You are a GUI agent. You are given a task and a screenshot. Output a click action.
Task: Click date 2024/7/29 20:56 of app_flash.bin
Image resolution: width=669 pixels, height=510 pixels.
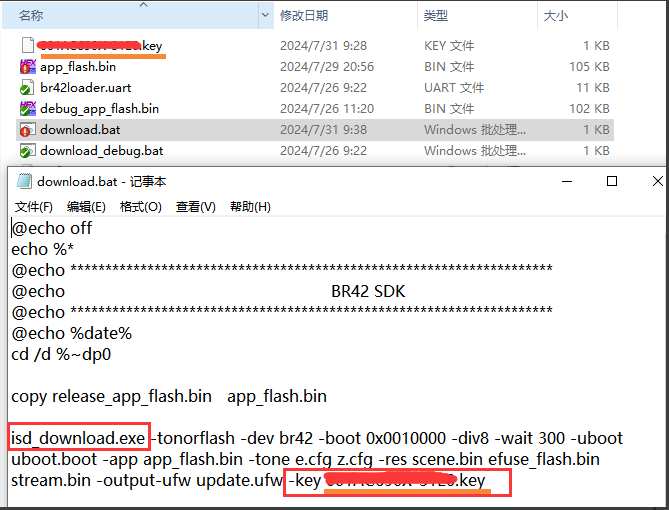click(x=327, y=67)
